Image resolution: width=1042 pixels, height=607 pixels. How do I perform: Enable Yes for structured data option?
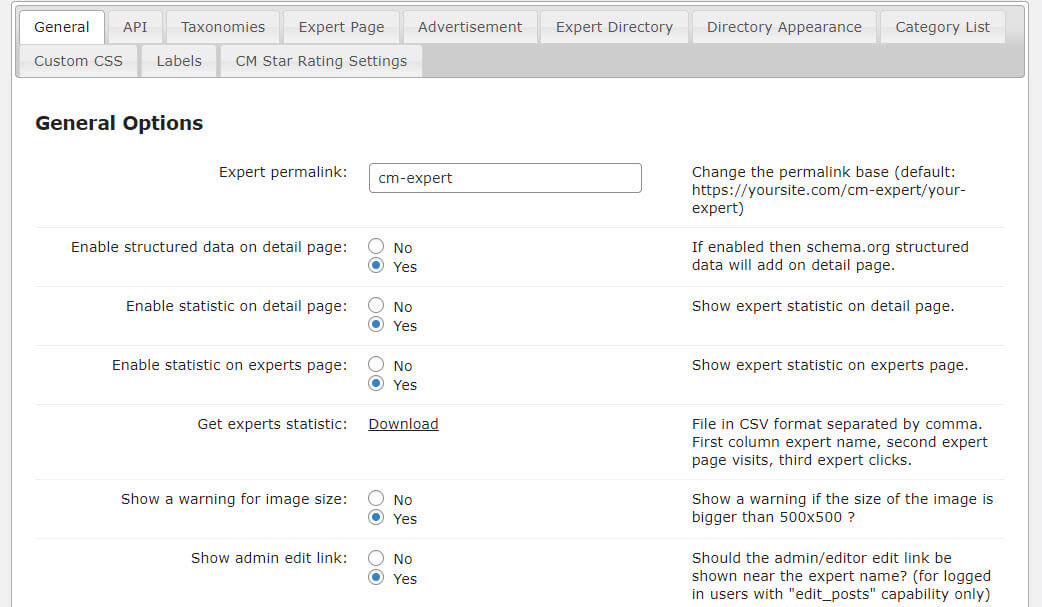(x=376, y=265)
